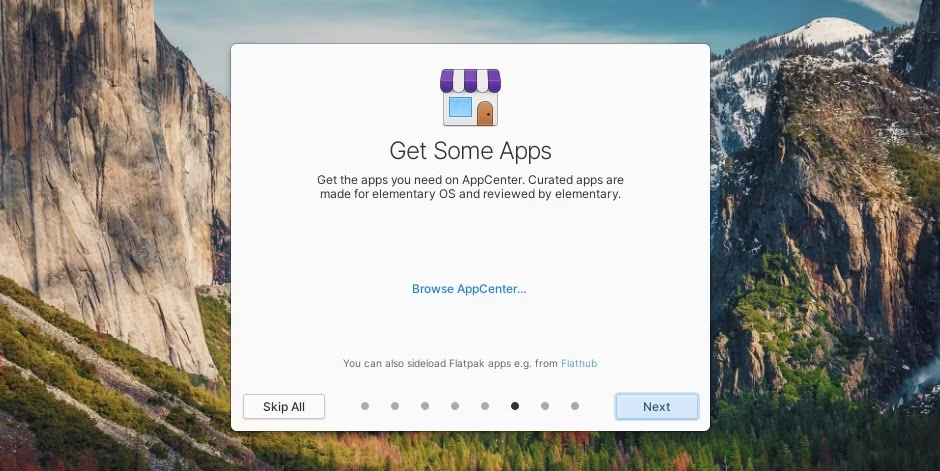Jump to the fifth page dot

point(484,406)
